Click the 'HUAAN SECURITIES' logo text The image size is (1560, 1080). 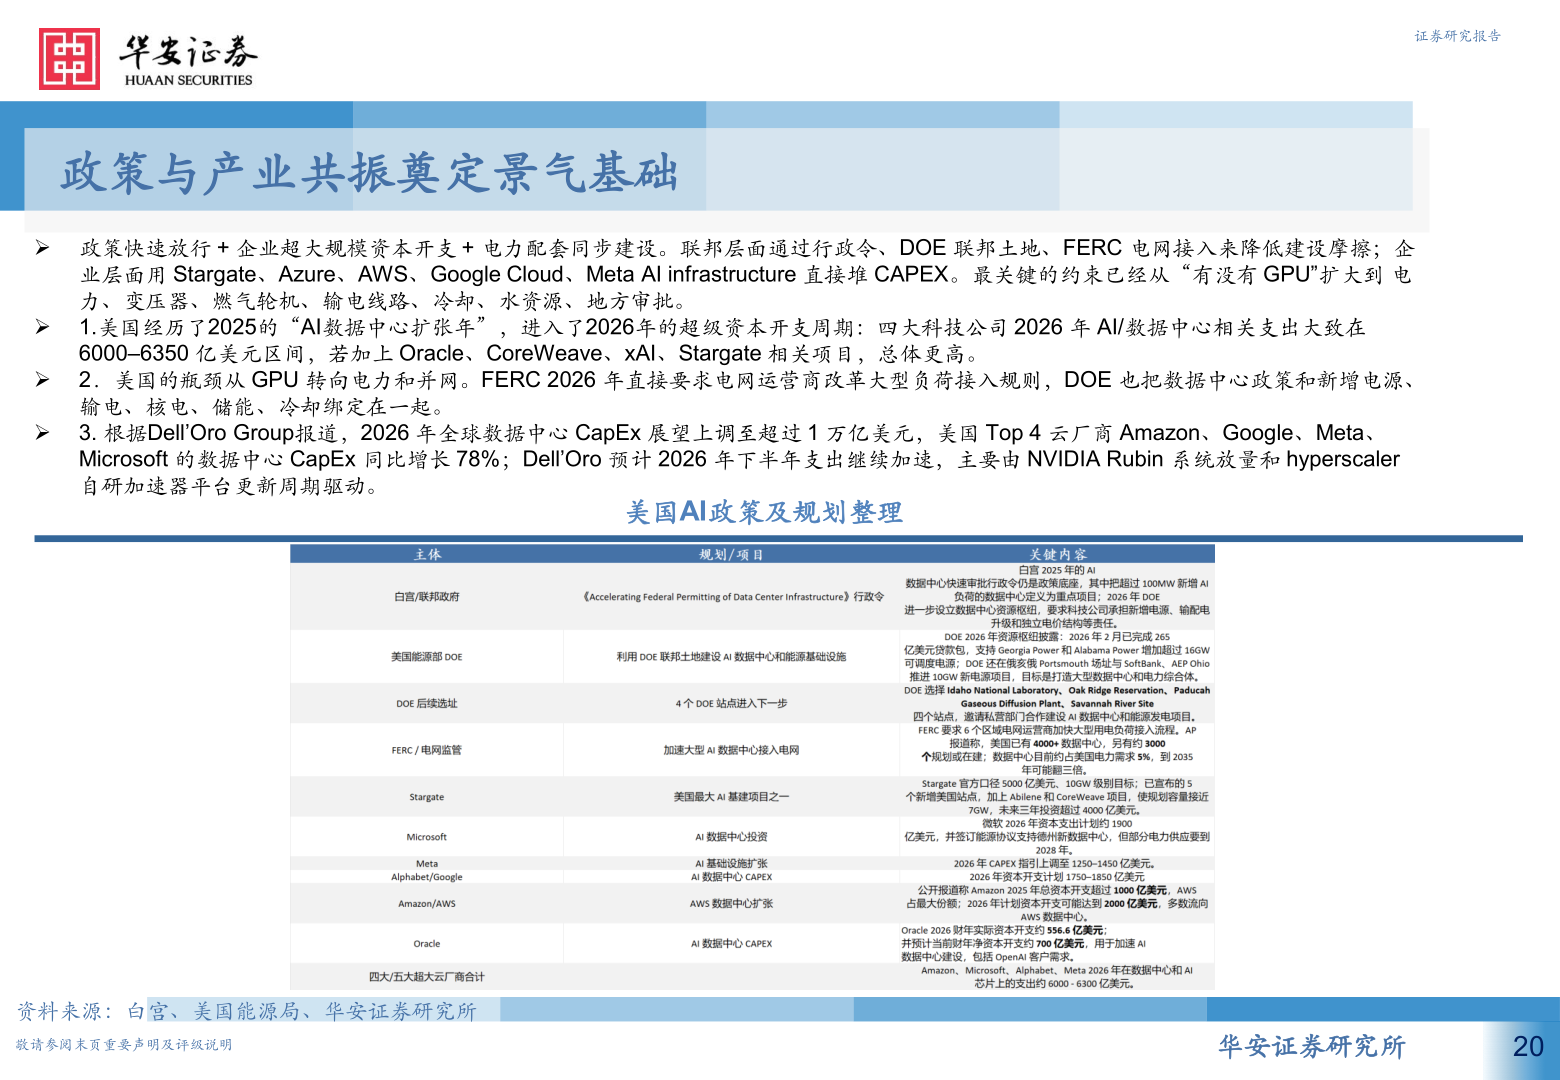pyautogui.click(x=189, y=80)
